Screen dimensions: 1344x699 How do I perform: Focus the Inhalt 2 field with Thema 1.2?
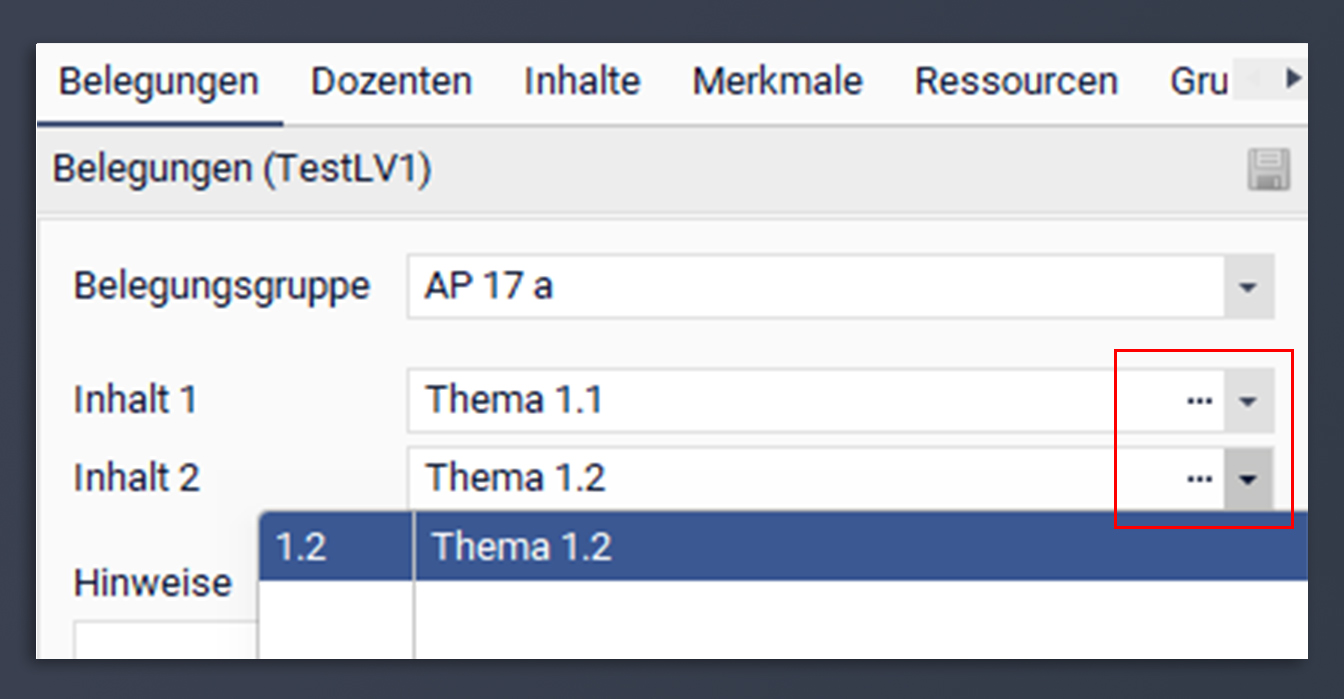point(795,479)
